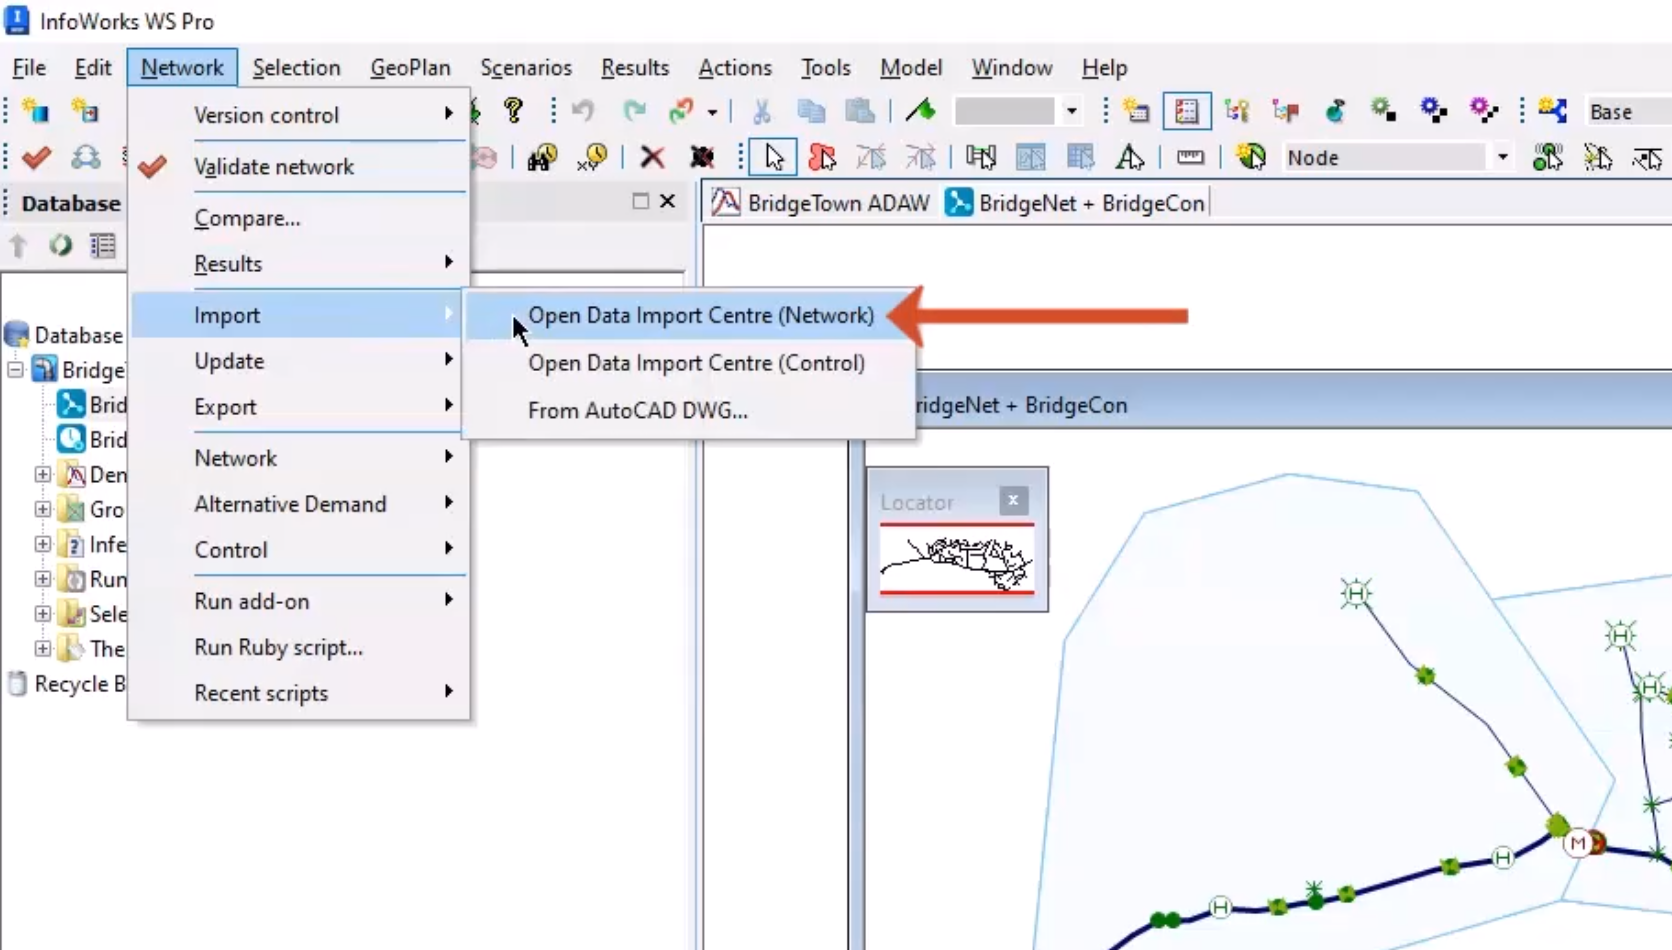Switch to BridgeNet + BridgeCon tab
The height and width of the screenshot is (950, 1672).
tap(1075, 203)
